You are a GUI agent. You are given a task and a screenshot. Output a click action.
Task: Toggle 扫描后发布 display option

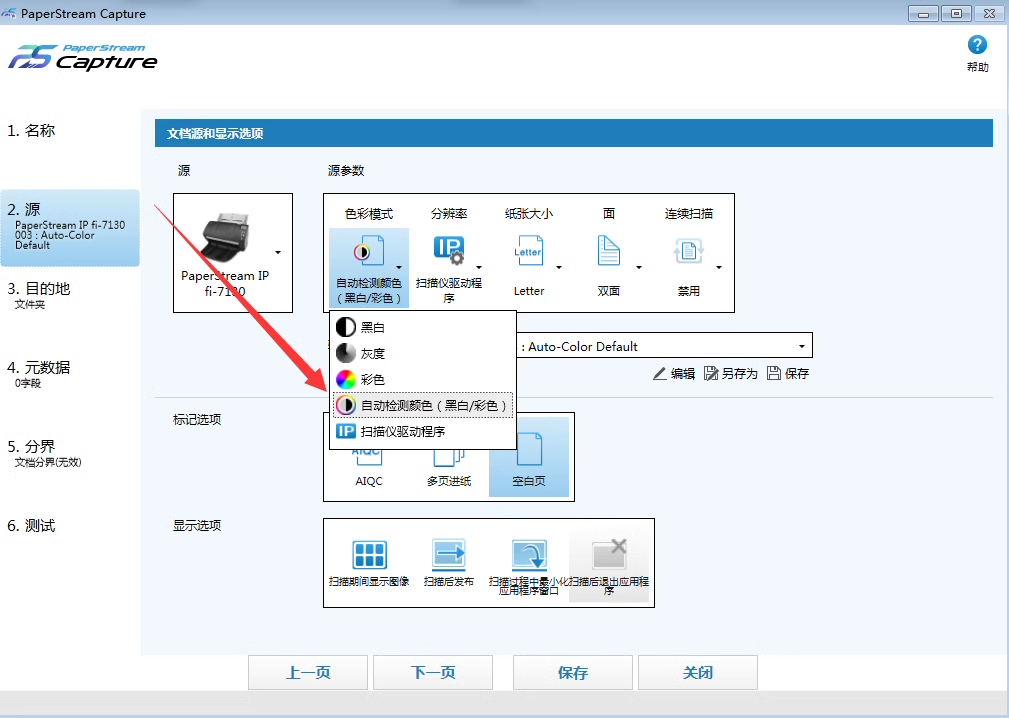449,563
